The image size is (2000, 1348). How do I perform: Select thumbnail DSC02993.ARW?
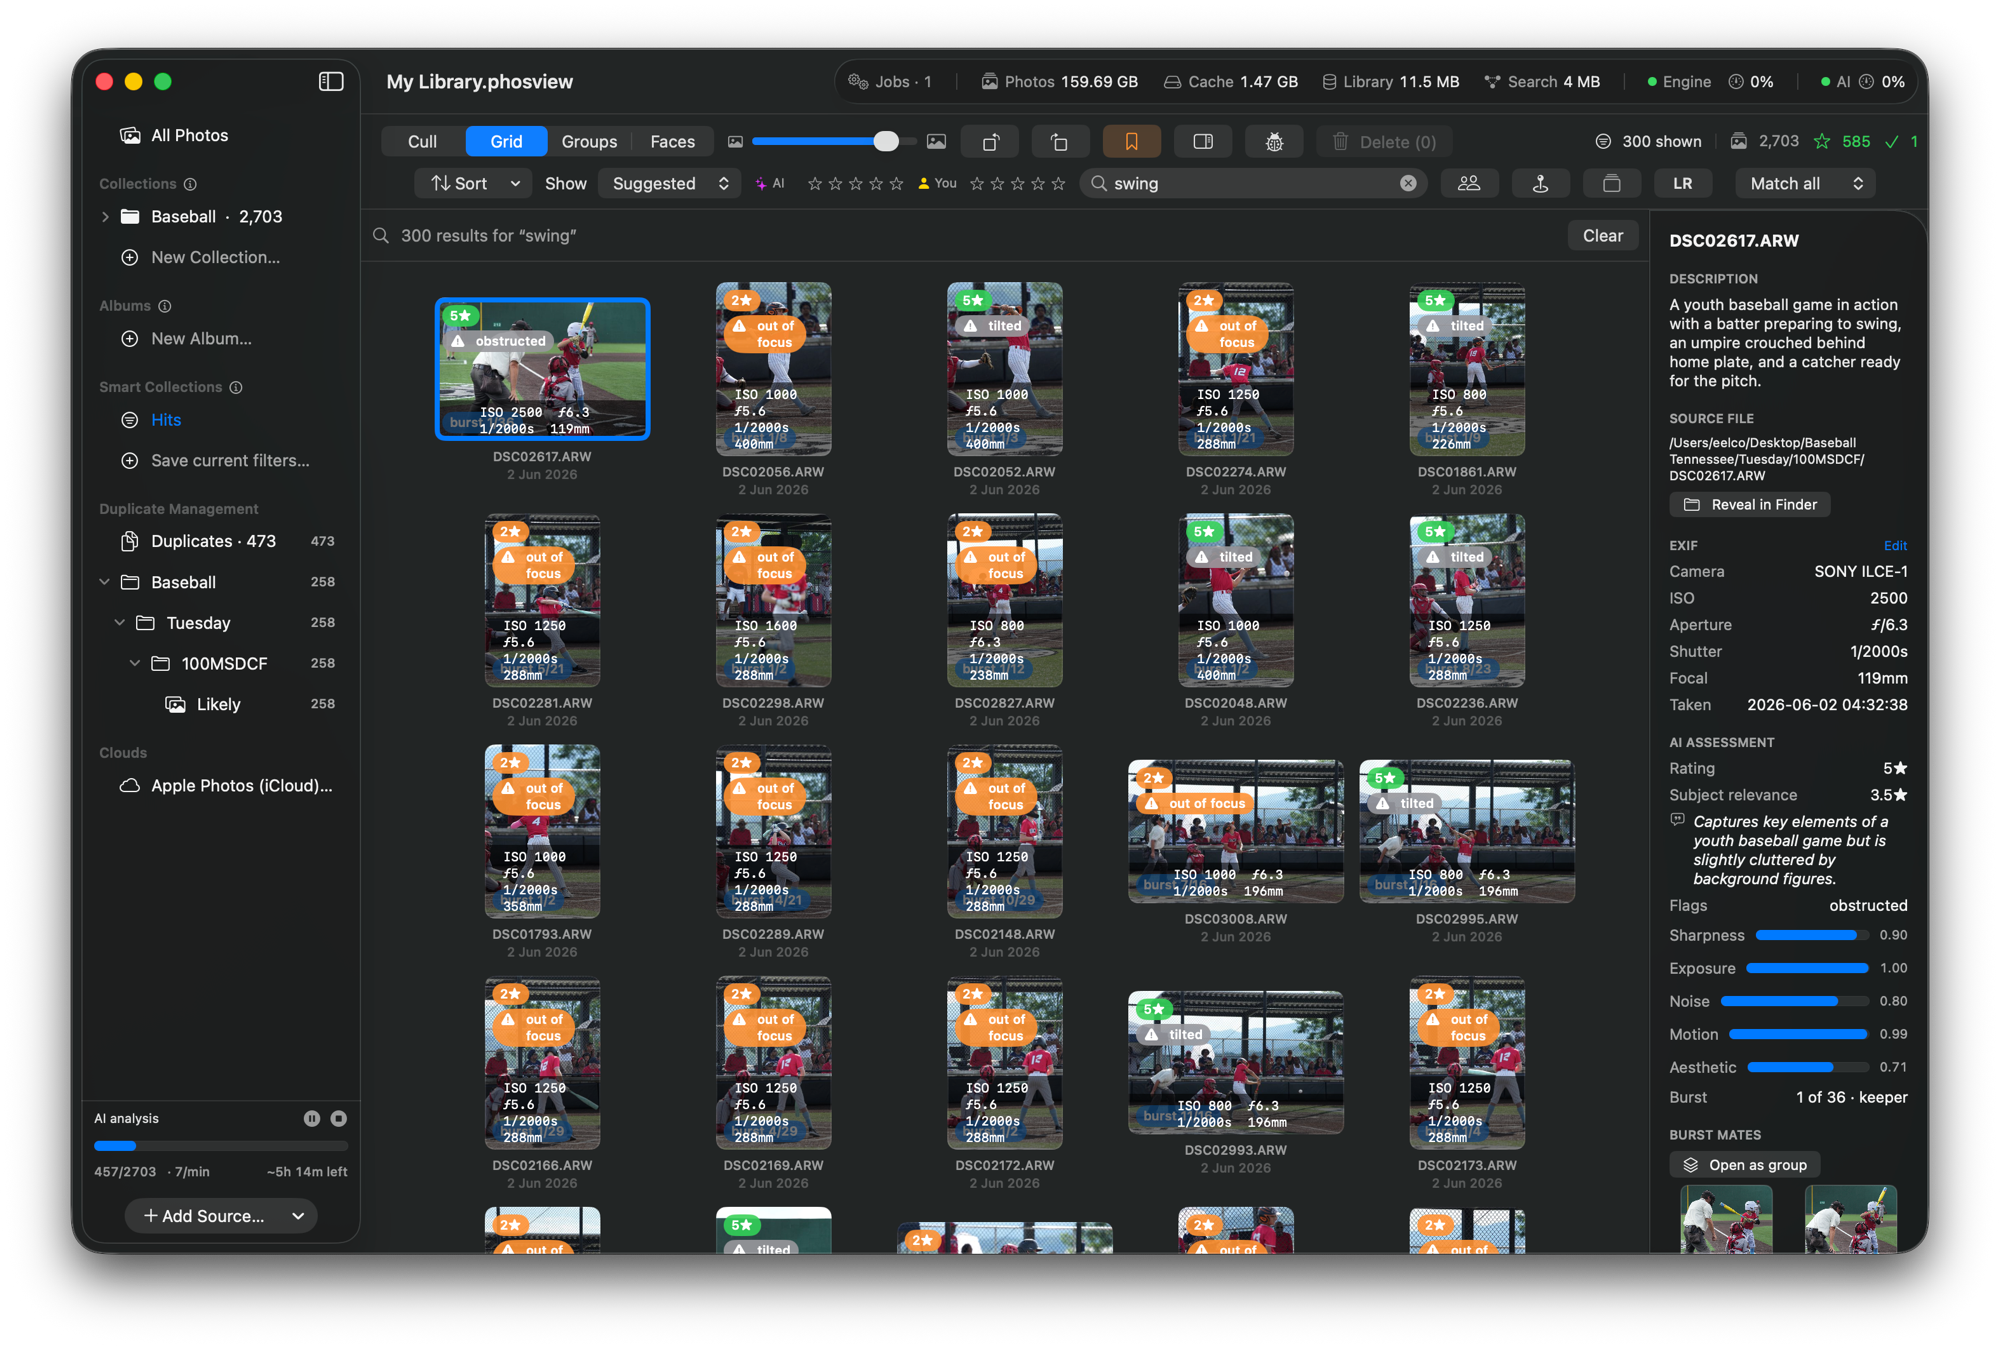(x=1236, y=1062)
